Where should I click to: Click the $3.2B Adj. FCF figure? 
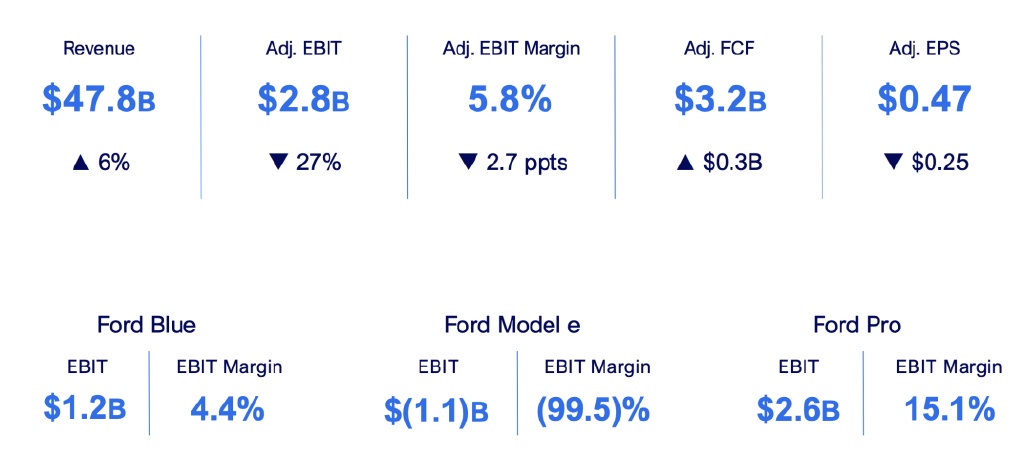click(x=719, y=100)
